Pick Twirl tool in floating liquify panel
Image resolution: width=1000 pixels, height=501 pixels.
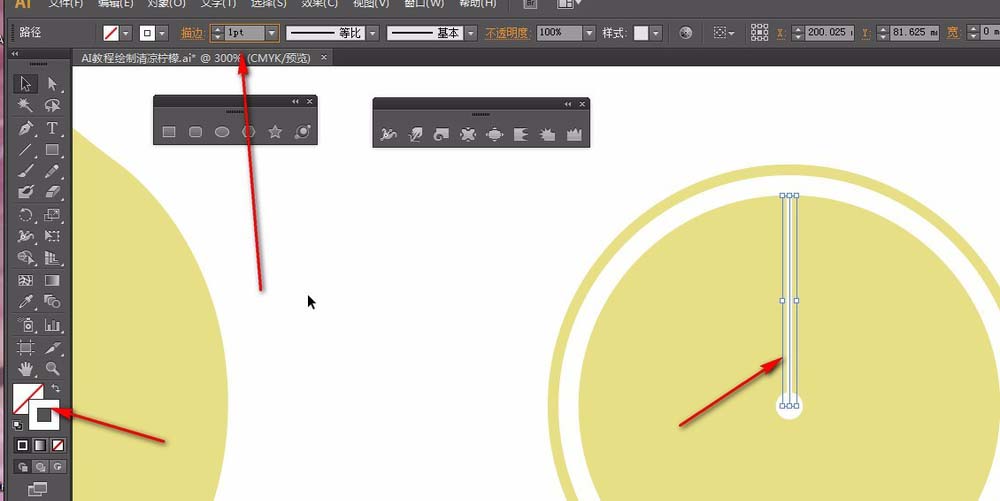441,134
